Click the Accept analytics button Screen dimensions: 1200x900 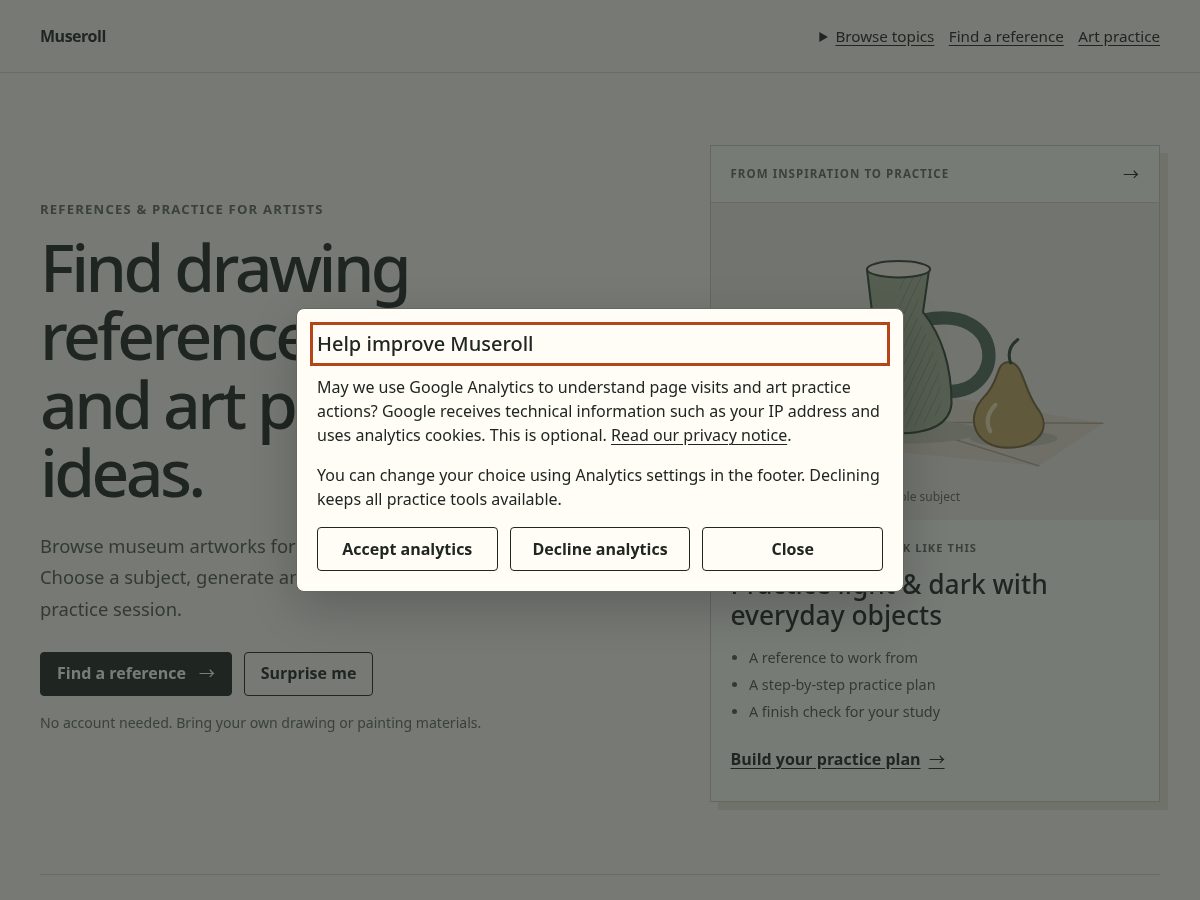[407, 549]
